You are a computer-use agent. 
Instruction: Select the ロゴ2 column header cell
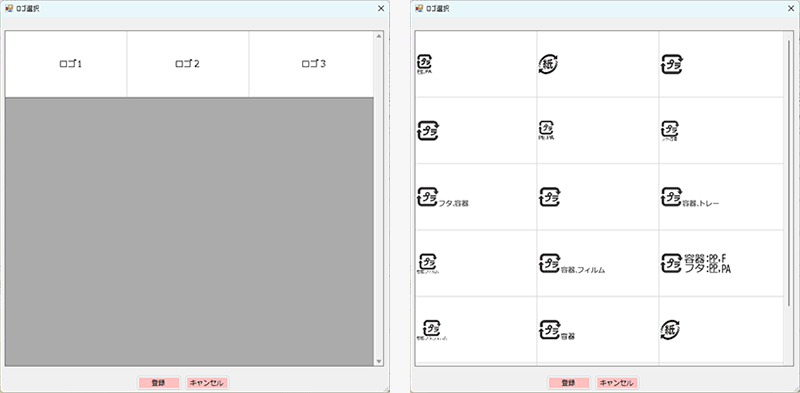(x=188, y=64)
